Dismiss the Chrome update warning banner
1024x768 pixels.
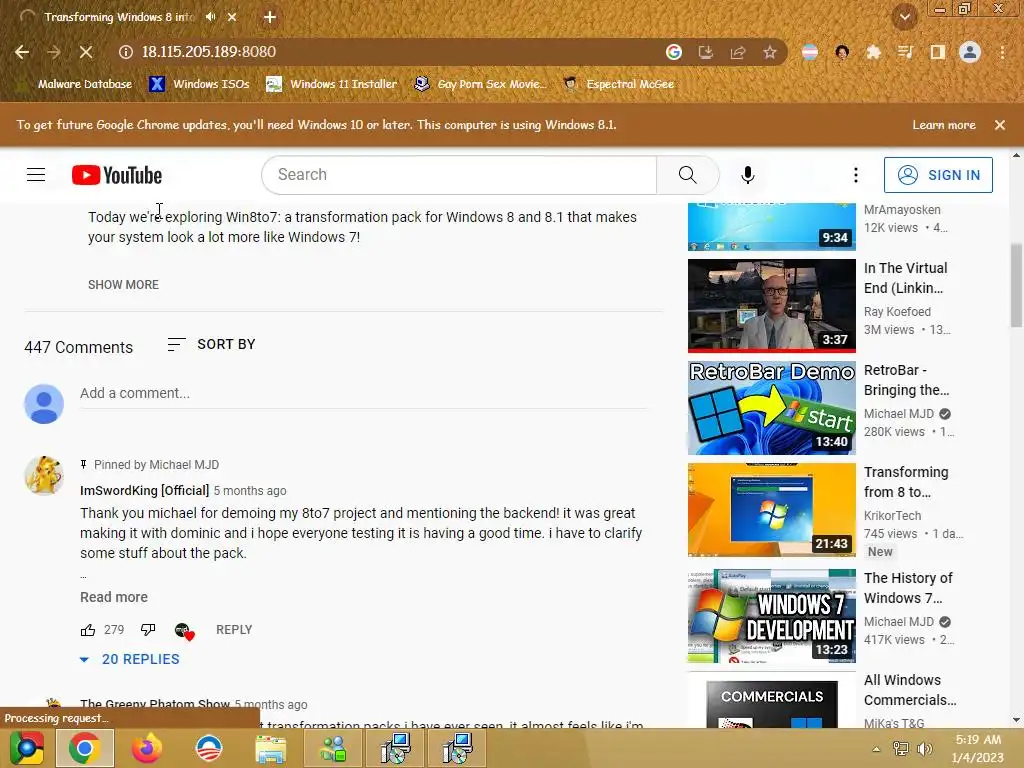(1000, 125)
